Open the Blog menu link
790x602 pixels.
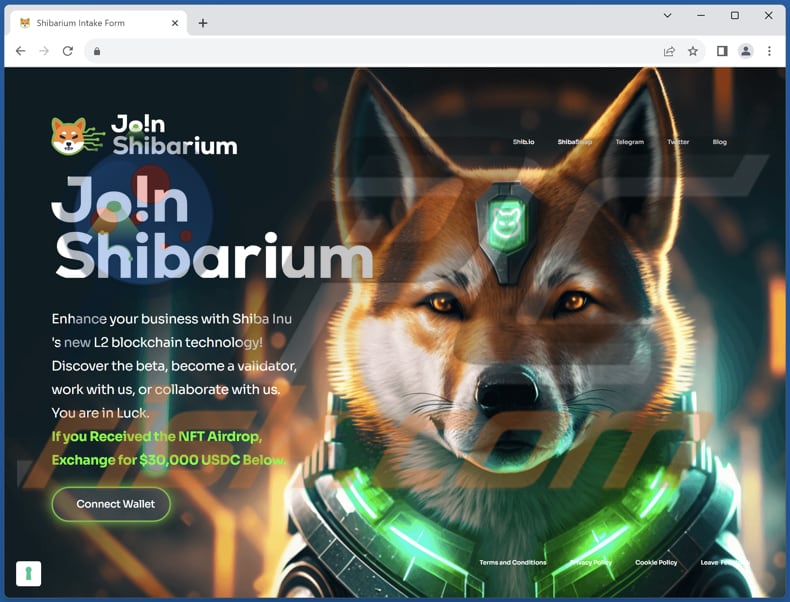coord(719,142)
